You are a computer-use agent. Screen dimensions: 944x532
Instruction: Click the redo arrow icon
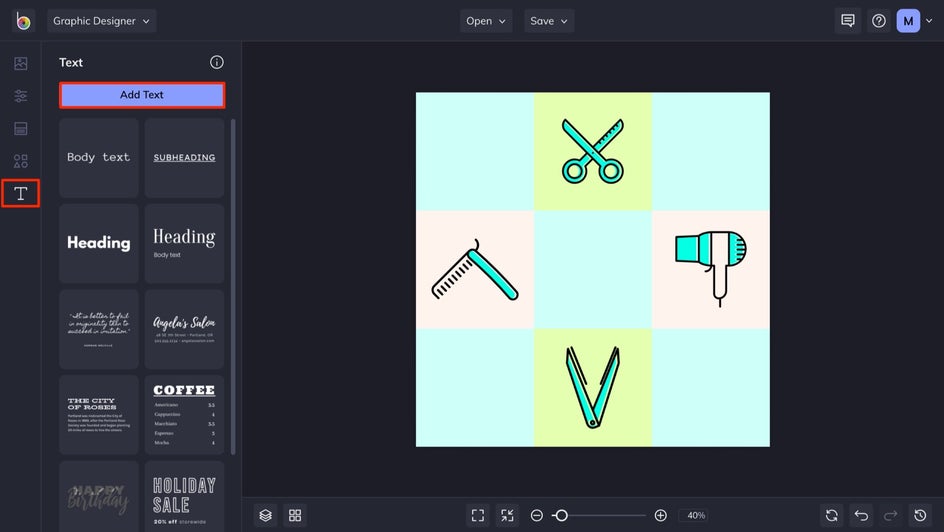pyautogui.click(x=890, y=515)
